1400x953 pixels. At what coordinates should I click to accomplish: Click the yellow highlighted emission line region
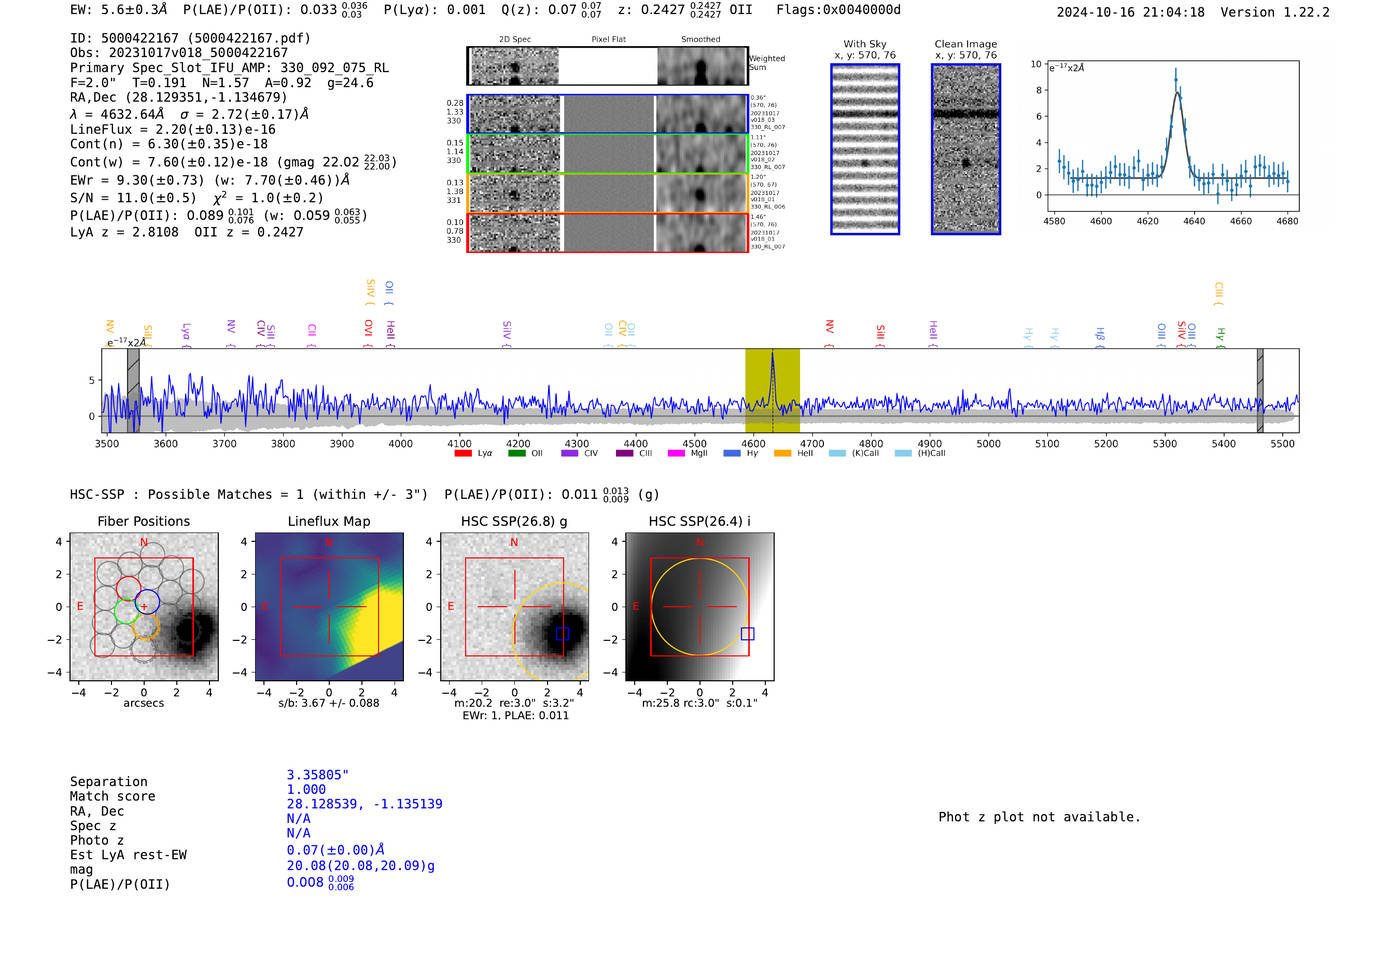point(772,390)
